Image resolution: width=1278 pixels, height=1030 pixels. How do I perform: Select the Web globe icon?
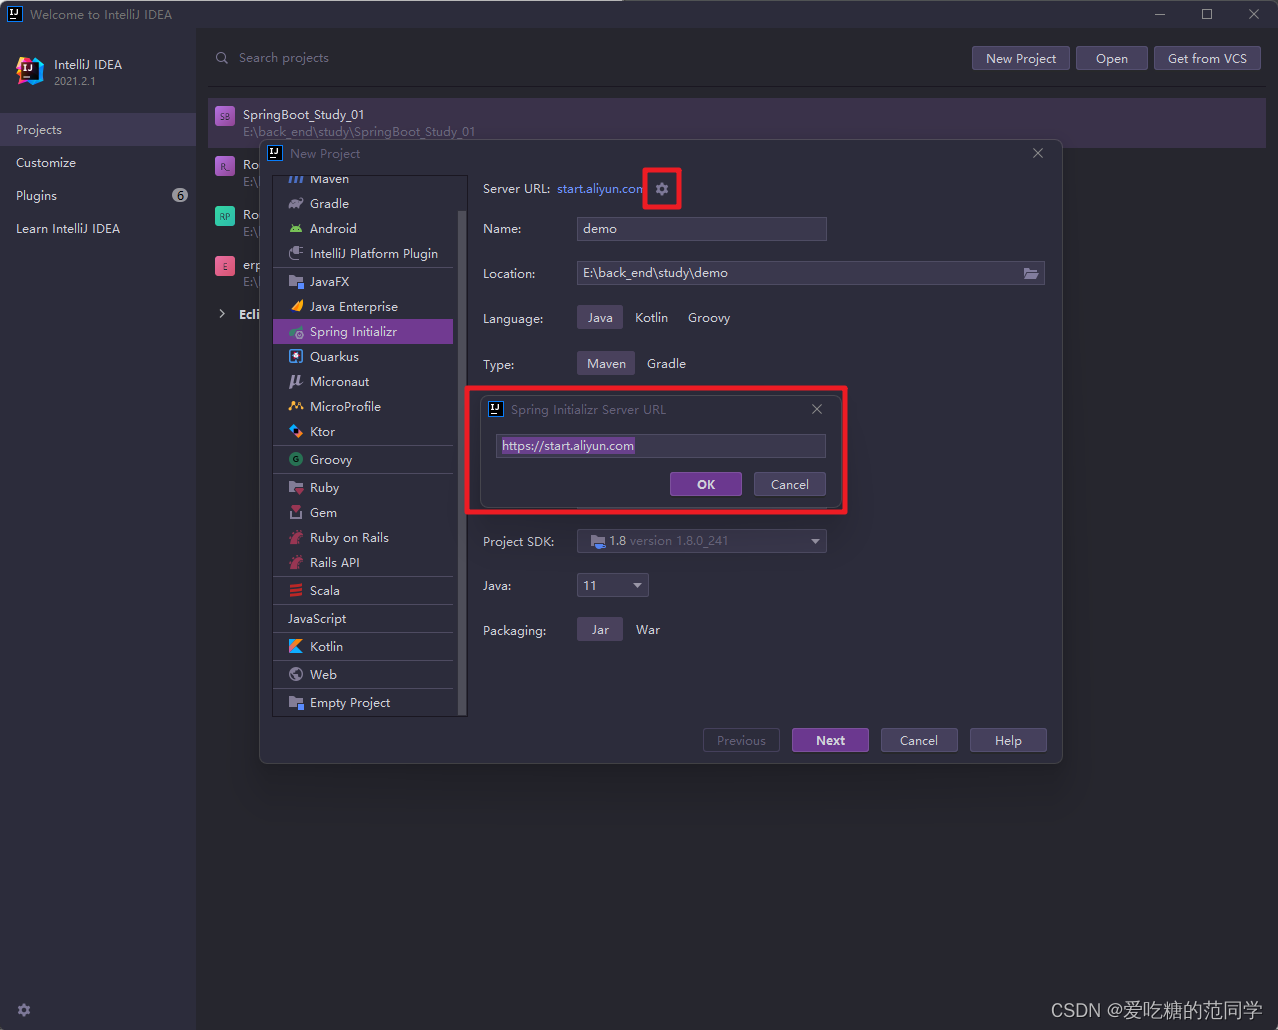pos(296,675)
